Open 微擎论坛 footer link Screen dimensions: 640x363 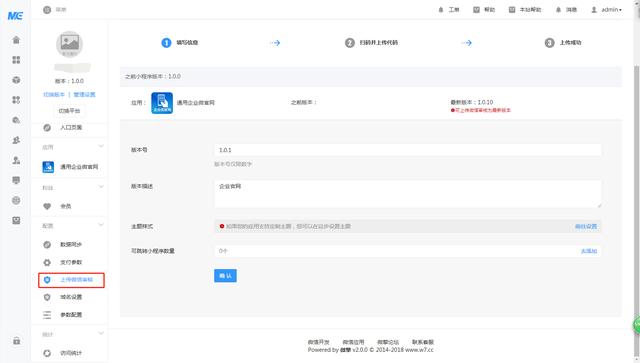pyautogui.click(x=388, y=342)
